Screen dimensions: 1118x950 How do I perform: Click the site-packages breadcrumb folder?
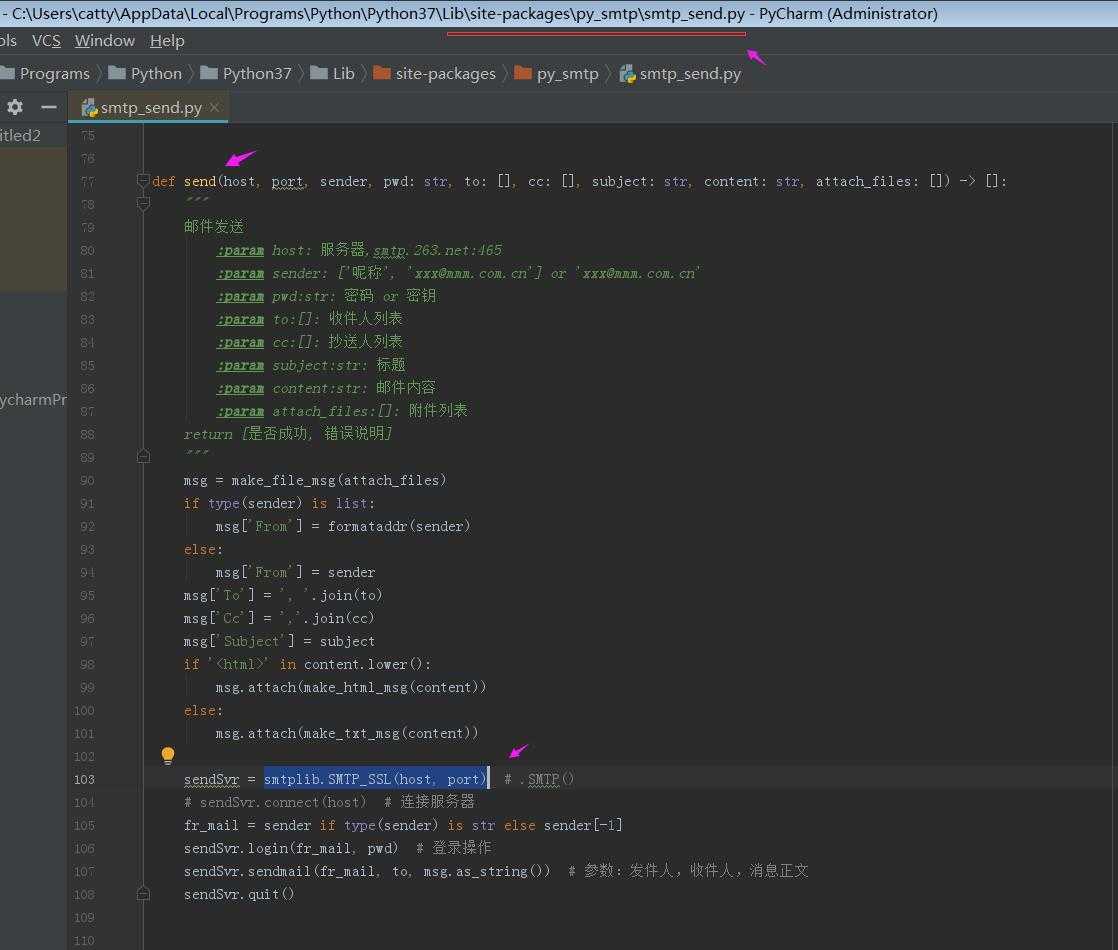(x=435, y=73)
